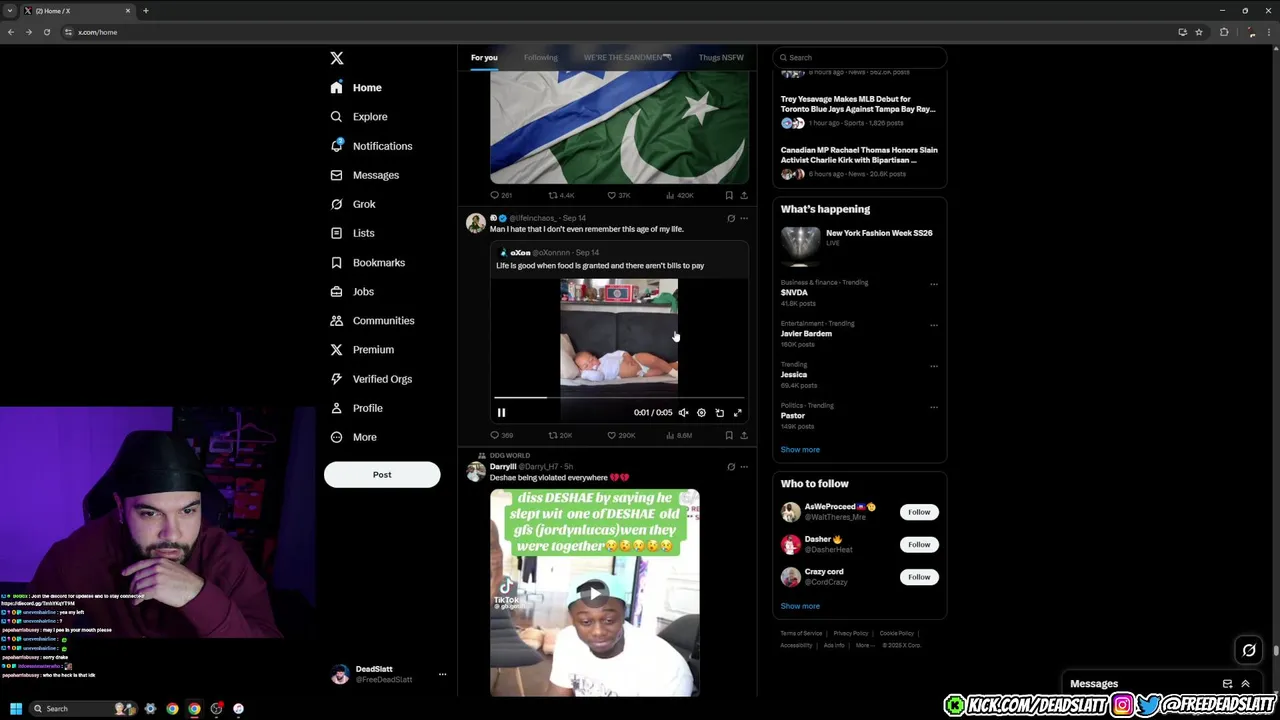This screenshot has width=1280, height=720.
Task: Like the lifeinchaos post with 290K likes
Action: point(621,436)
